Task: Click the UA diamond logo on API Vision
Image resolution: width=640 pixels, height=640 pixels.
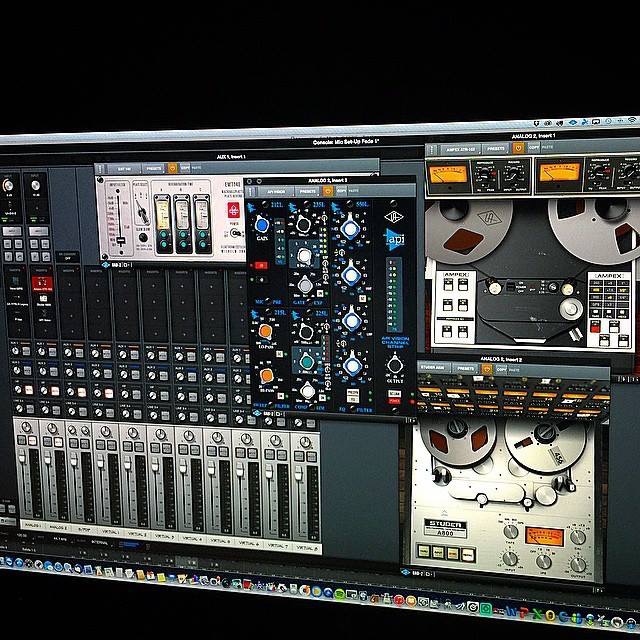Action: [393, 216]
